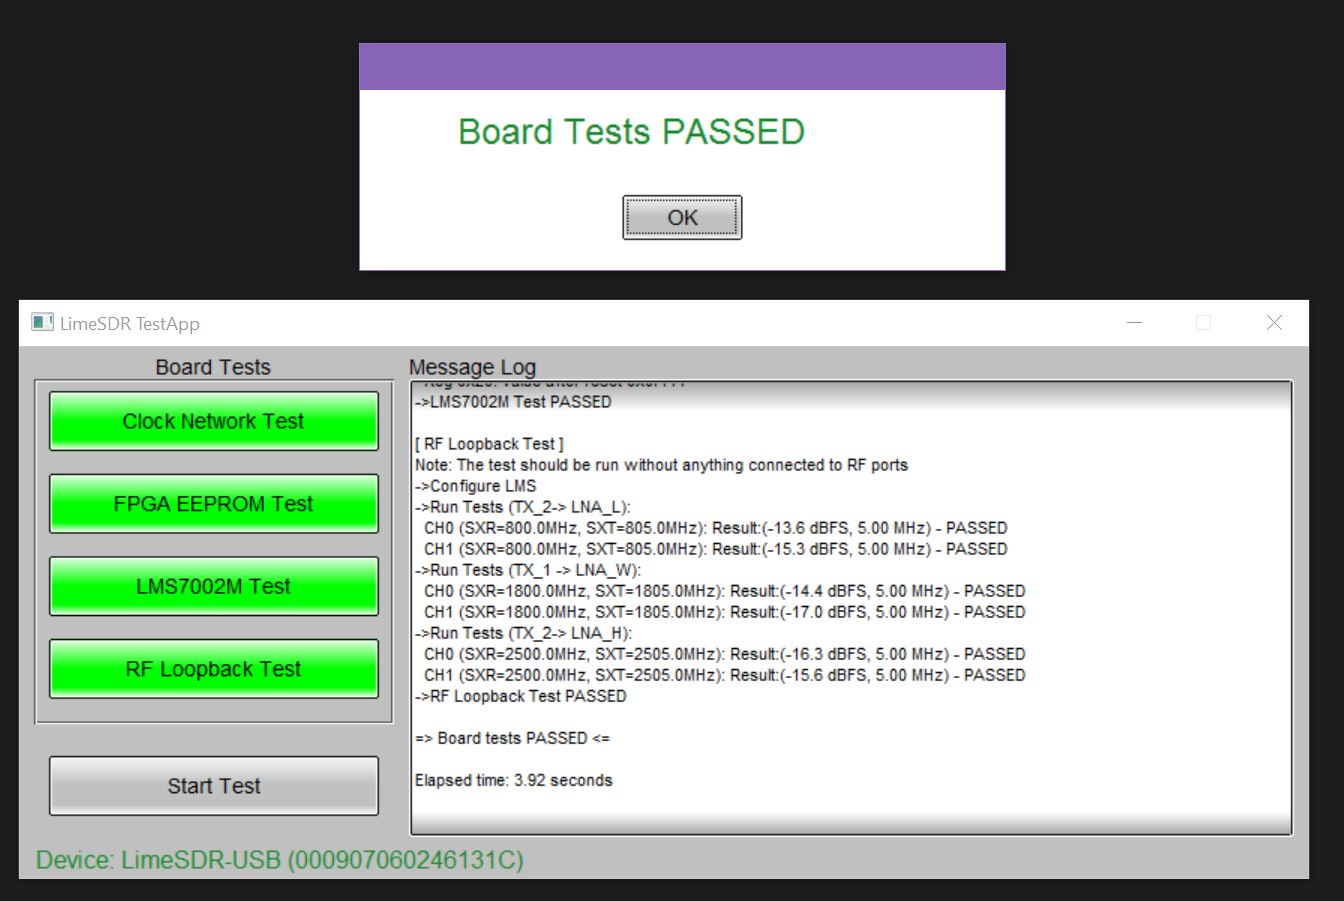
Task: Run the Clock Network Test
Action: (x=213, y=421)
